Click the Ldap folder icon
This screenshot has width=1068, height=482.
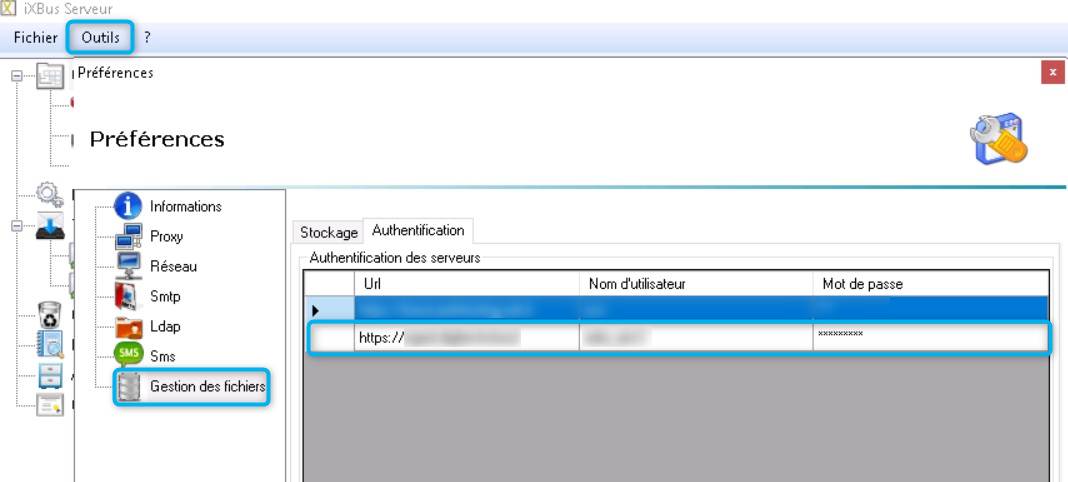[x=128, y=327]
